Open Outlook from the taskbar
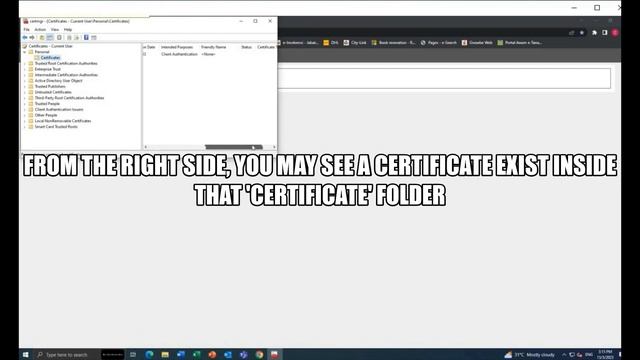This screenshot has width=640, height=360. coord(228,355)
